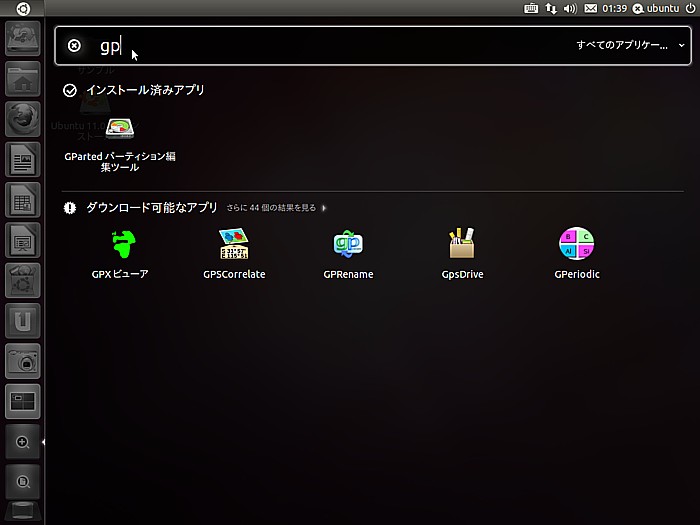Screen dimensions: 700x525
Task: Open the ubuntu user menu
Action: [x=655, y=8]
